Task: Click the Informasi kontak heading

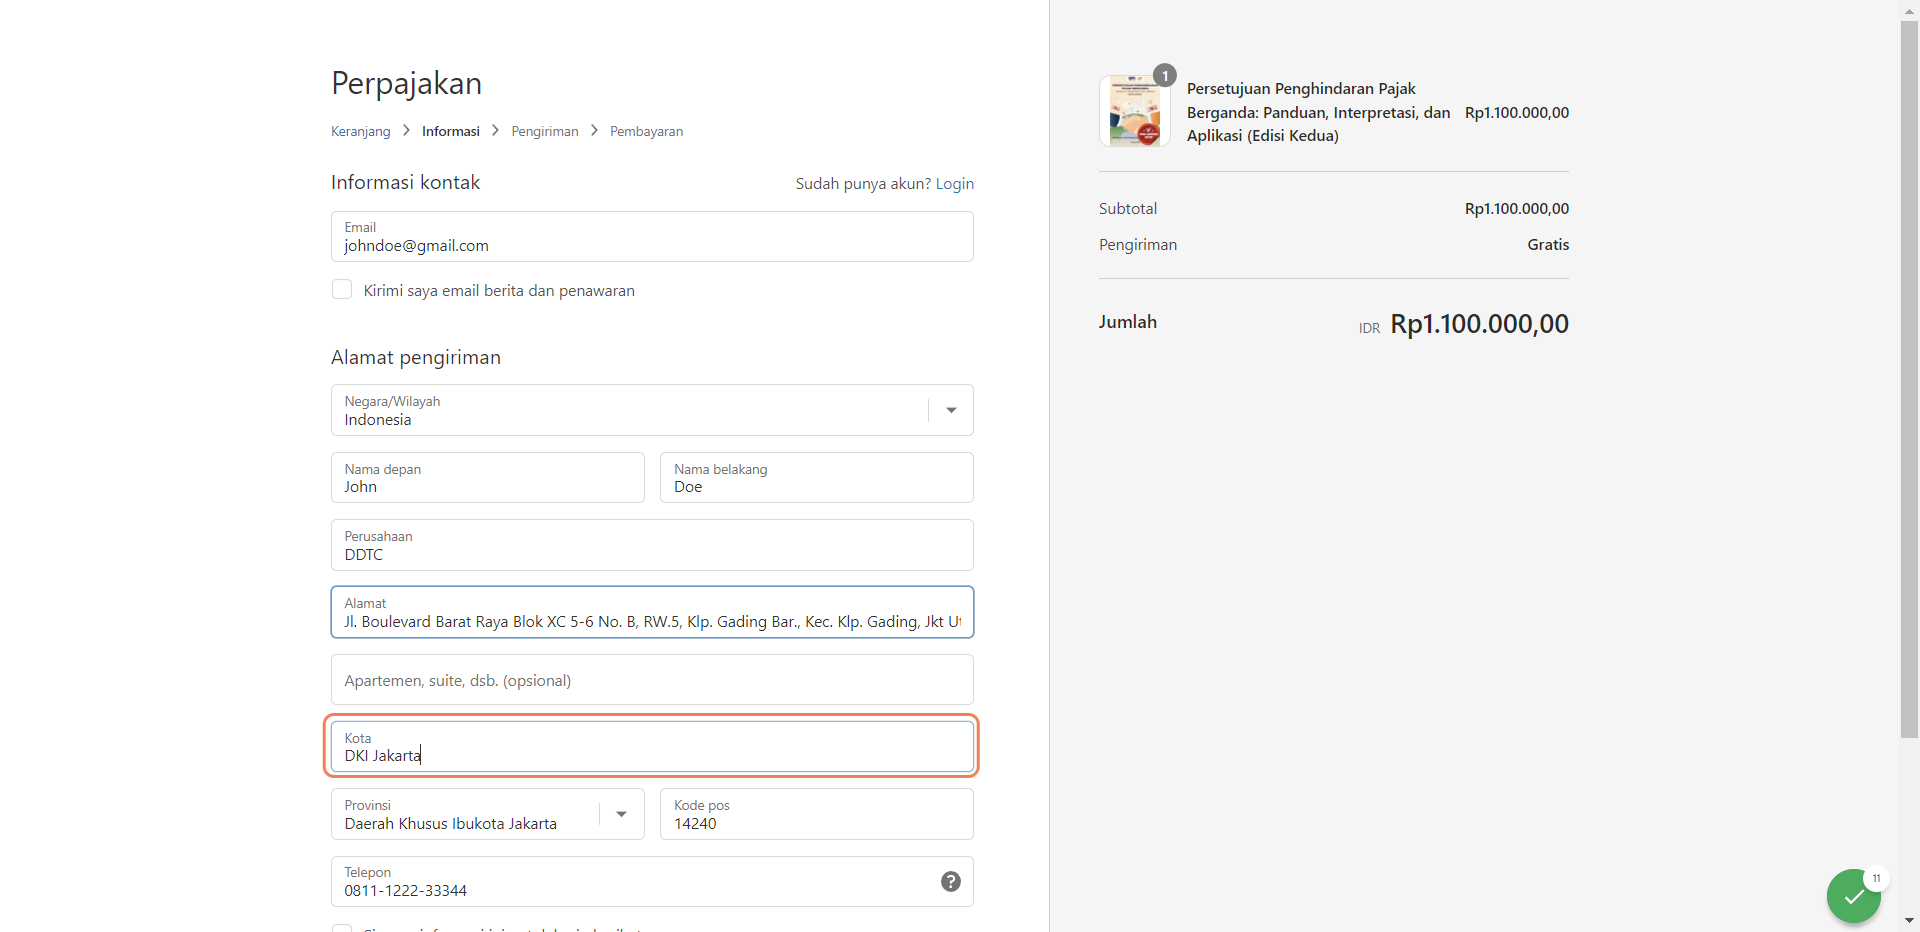Action: click(x=406, y=183)
